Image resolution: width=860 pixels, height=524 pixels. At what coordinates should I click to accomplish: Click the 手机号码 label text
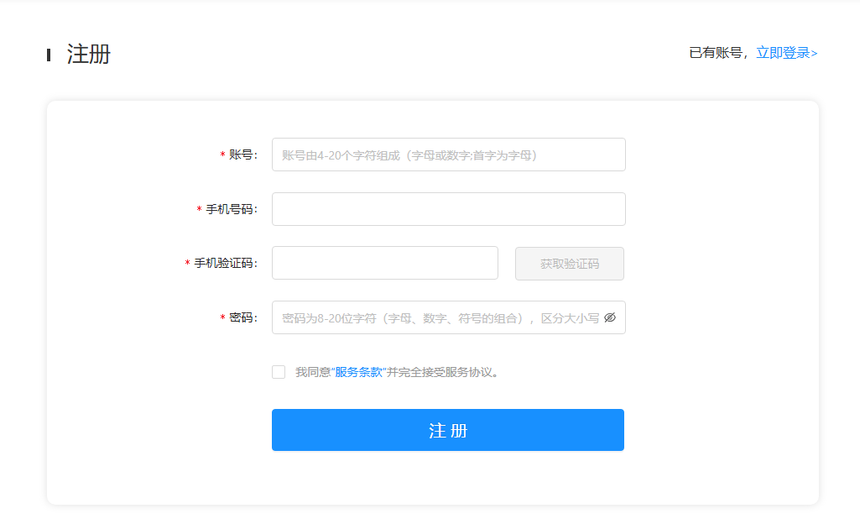[229, 209]
